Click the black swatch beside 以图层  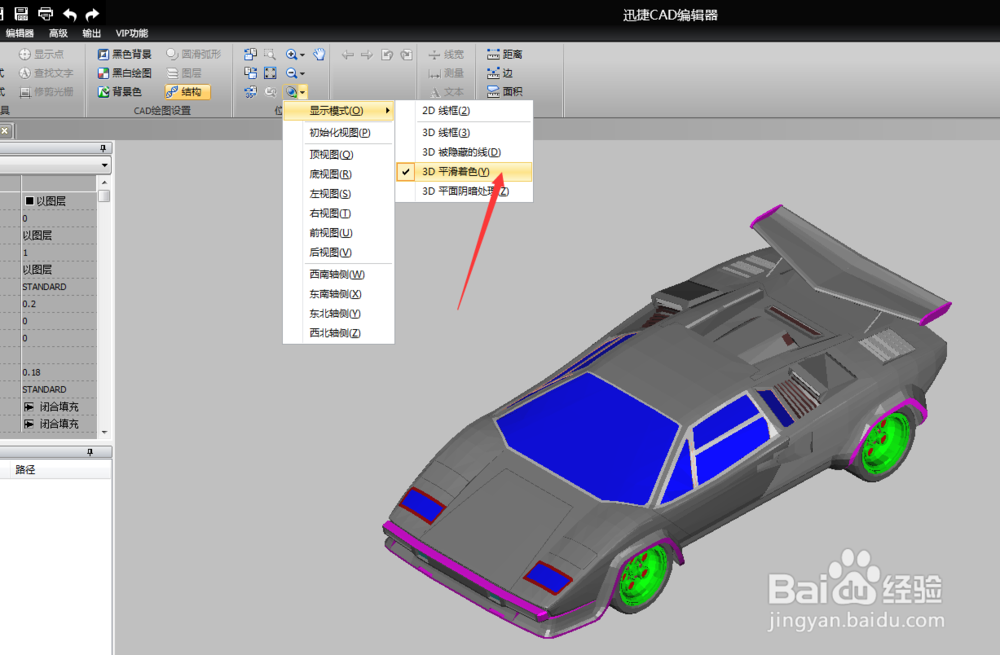tap(29, 201)
